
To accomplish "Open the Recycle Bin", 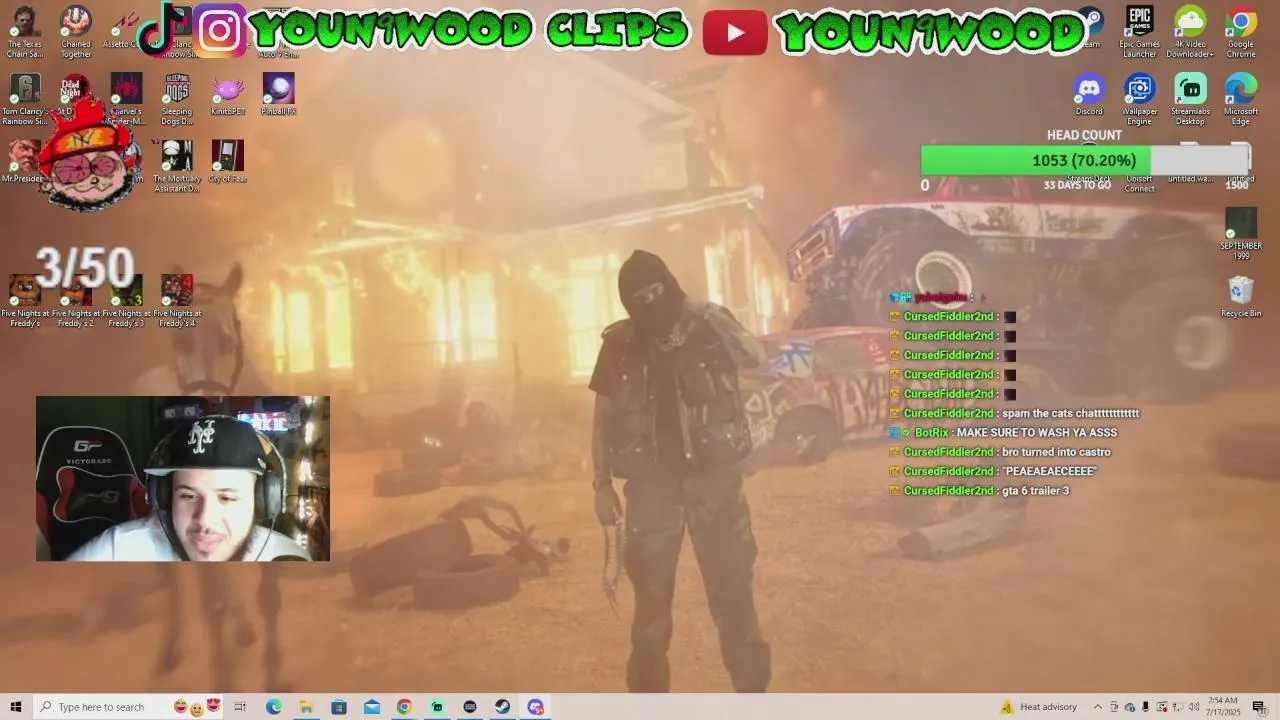I will click(1241, 296).
